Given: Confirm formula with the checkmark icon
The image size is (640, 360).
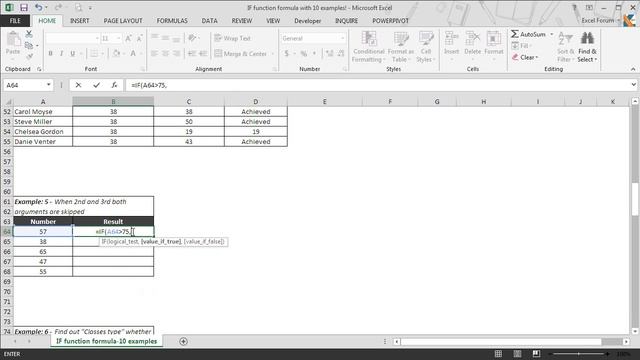Looking at the screenshot, I should coord(96,85).
